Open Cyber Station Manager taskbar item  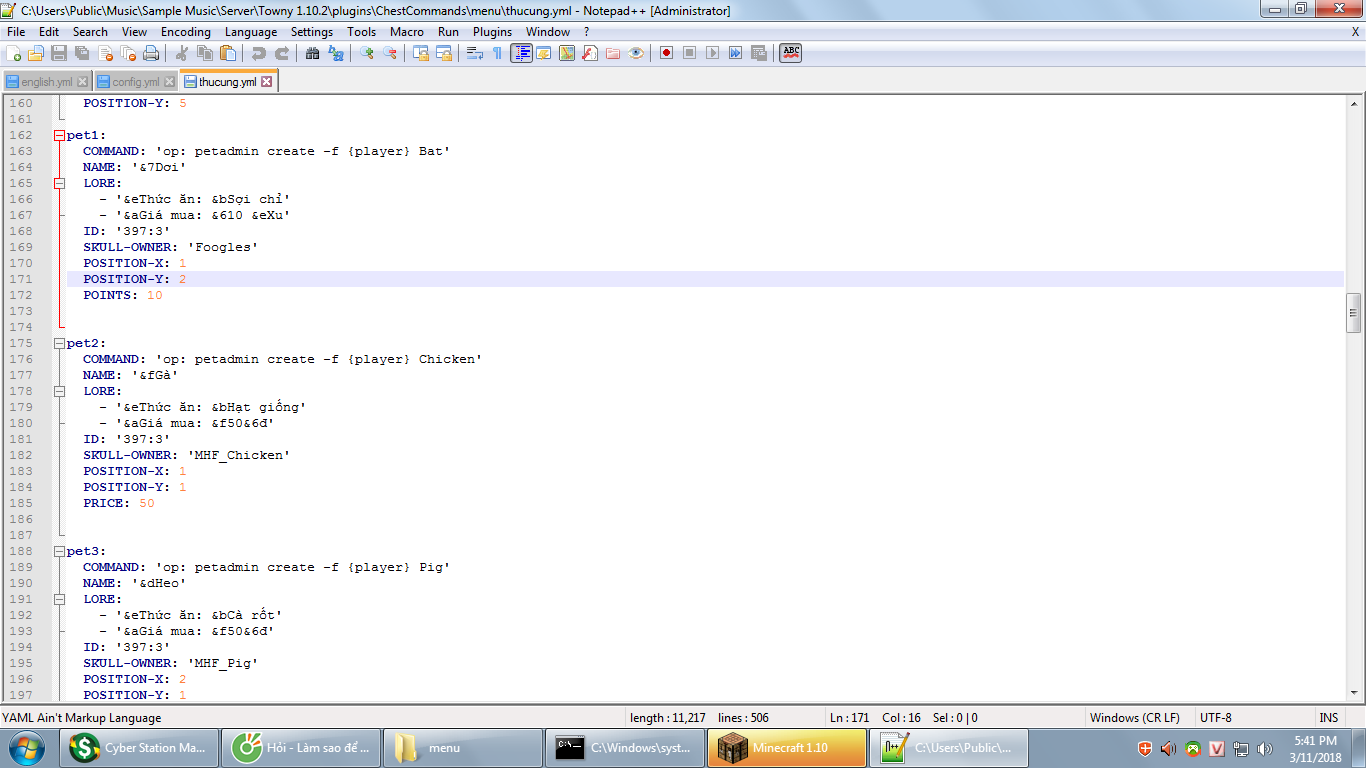click(138, 748)
